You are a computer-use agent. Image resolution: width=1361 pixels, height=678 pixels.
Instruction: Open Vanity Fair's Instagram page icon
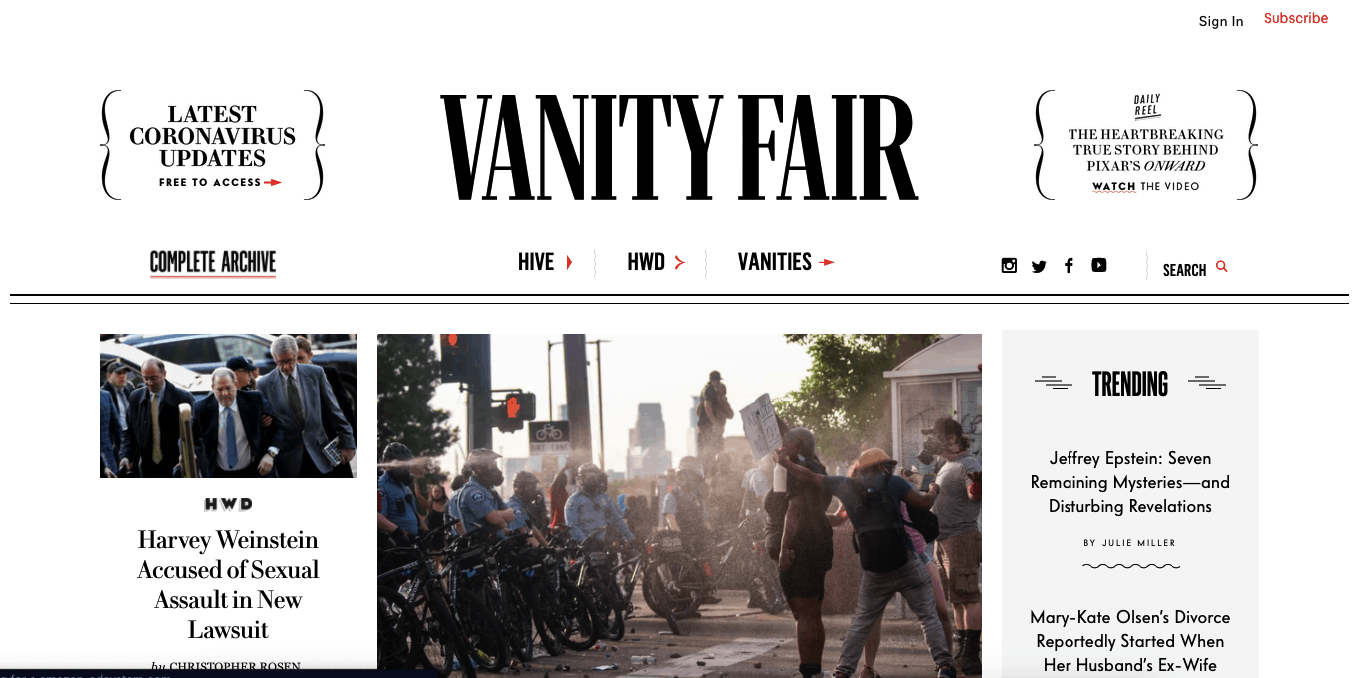[1009, 265]
